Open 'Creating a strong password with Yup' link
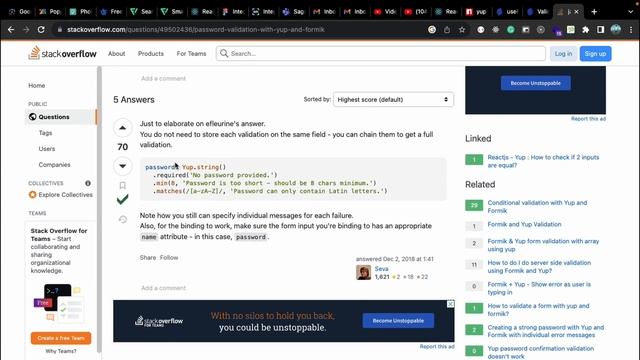This screenshot has width=640, height=360. 545,331
